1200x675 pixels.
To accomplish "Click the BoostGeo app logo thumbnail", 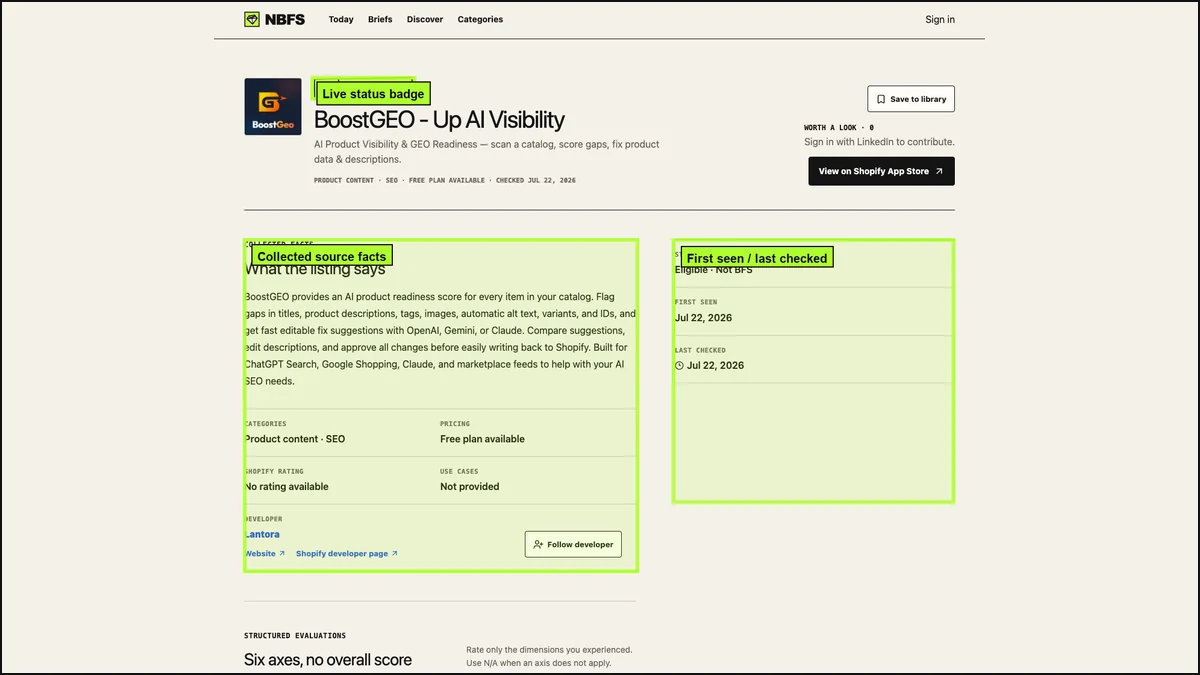I will coord(273,107).
